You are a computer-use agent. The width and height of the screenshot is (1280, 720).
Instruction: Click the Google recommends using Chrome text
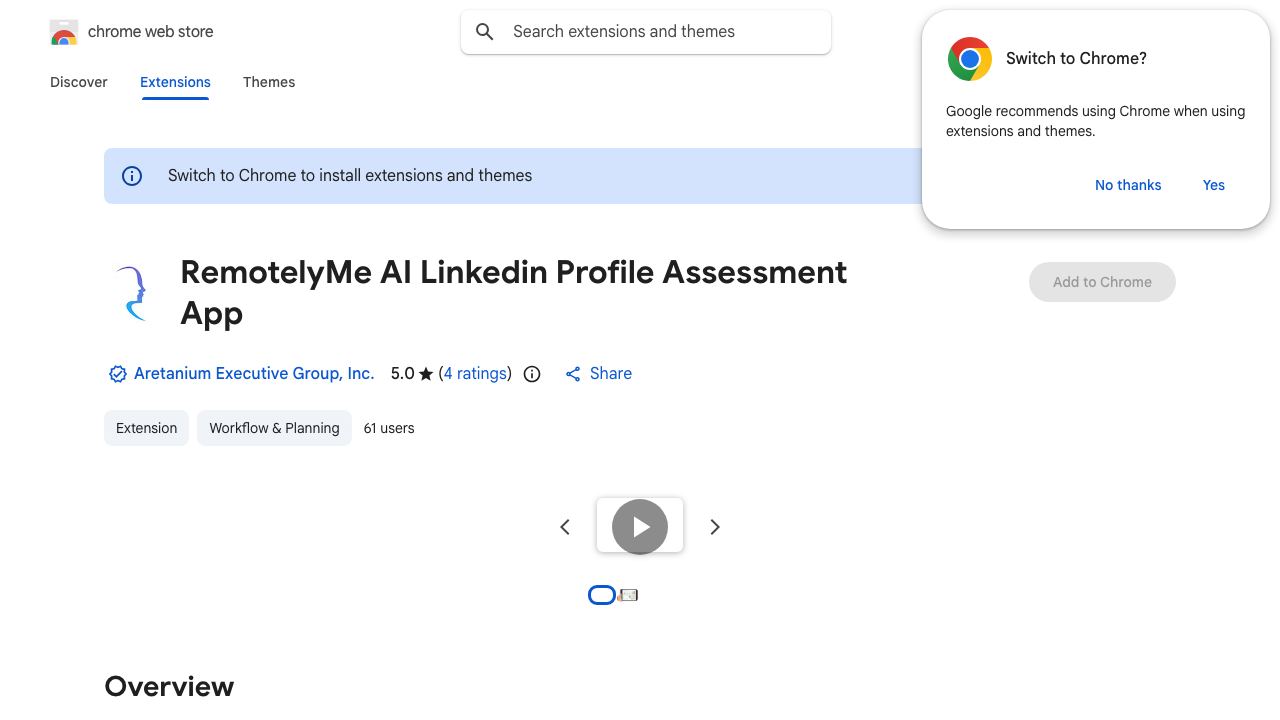pyautogui.click(x=1095, y=121)
